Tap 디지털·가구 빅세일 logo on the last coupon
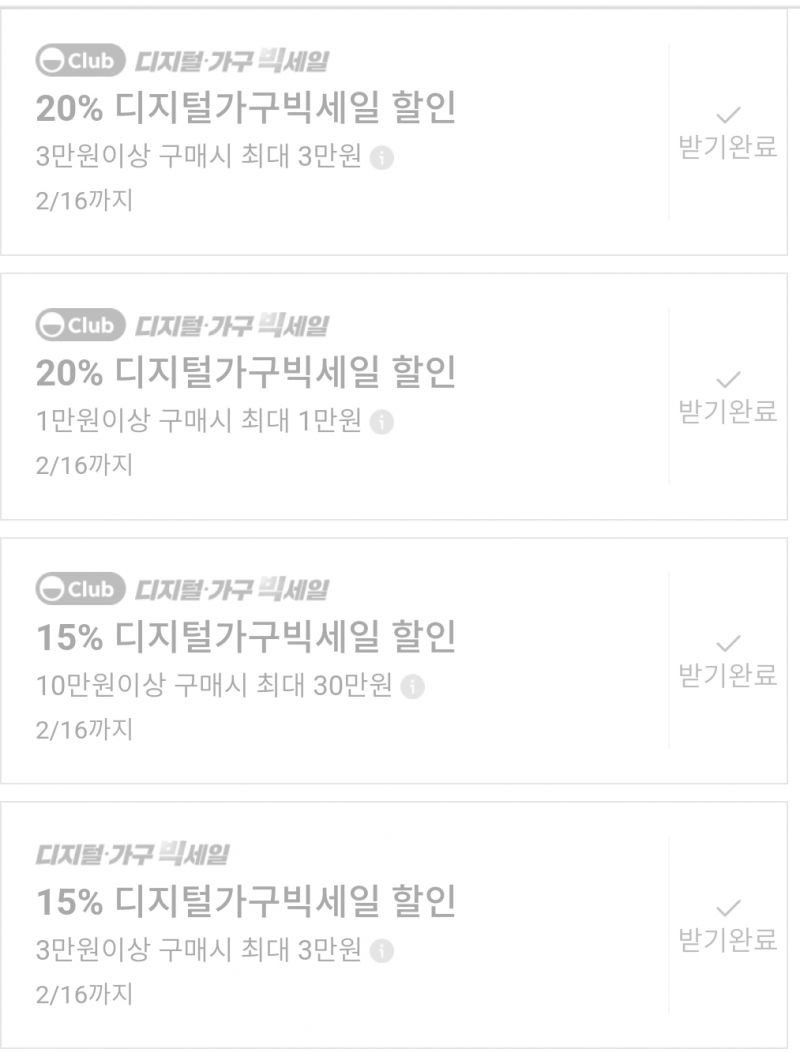 pyautogui.click(x=132, y=854)
